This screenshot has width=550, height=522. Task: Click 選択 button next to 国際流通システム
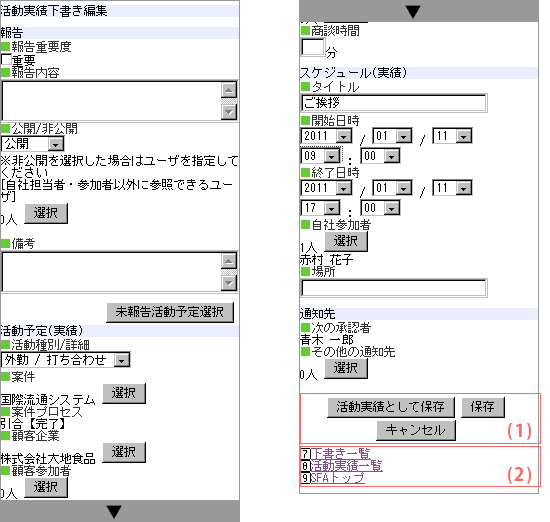[124, 394]
